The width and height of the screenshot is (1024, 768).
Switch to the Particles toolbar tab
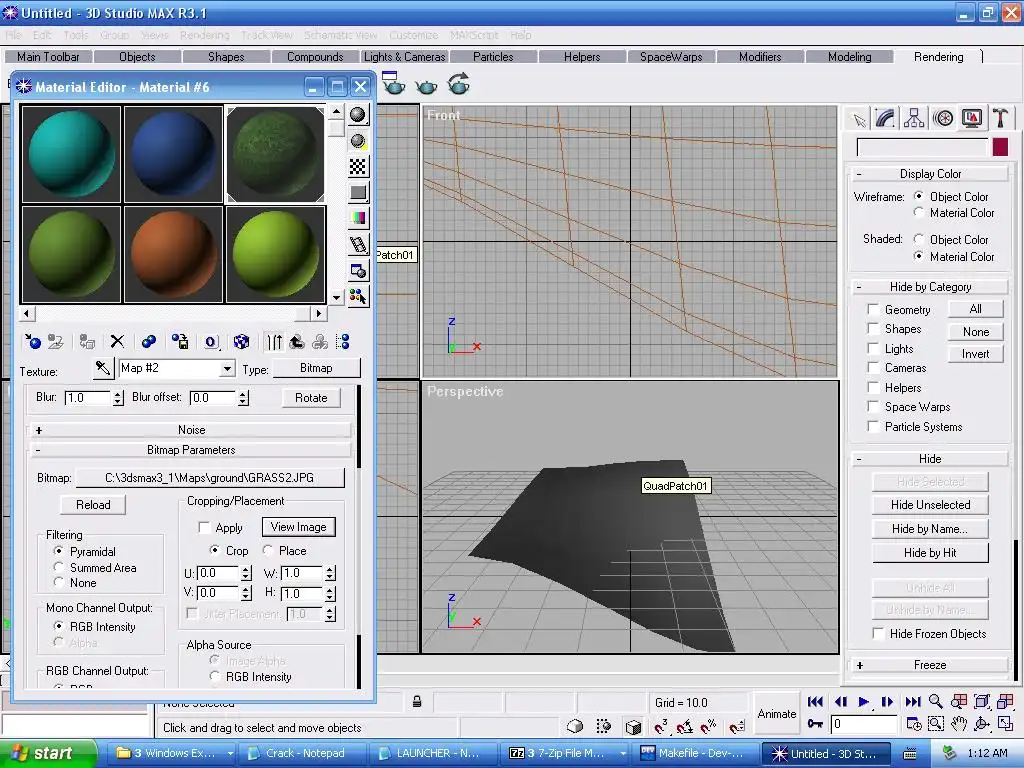coord(493,57)
